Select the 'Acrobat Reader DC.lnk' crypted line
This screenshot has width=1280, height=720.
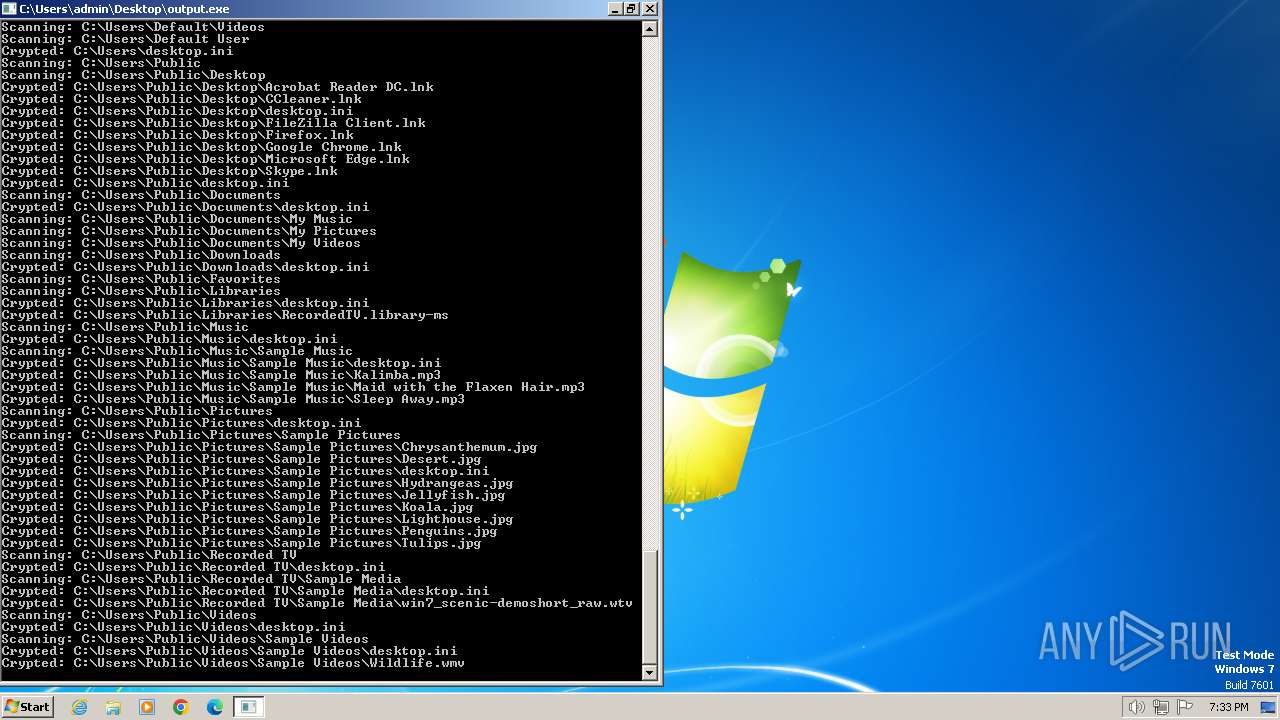(217, 87)
